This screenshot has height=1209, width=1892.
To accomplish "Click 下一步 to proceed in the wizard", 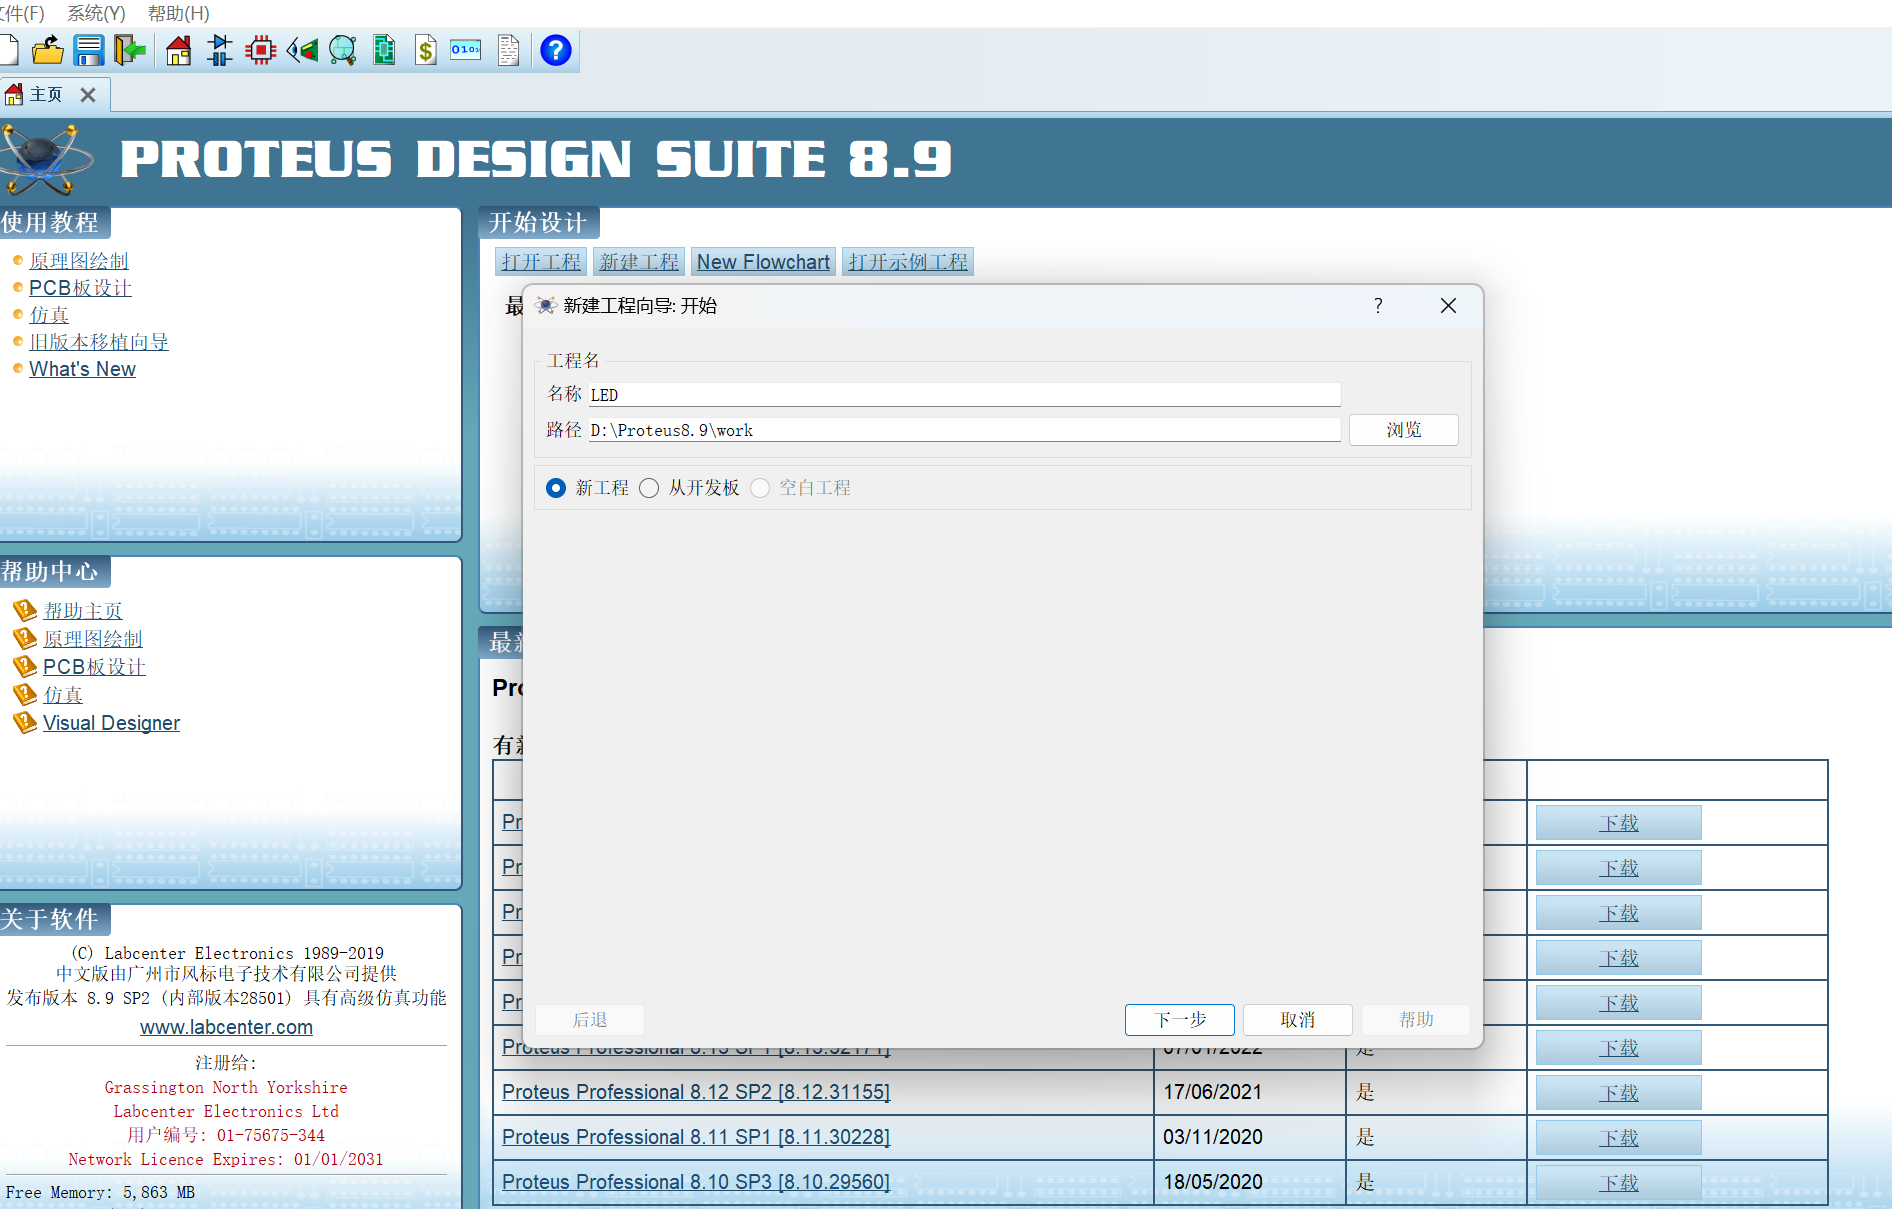I will [1179, 1020].
